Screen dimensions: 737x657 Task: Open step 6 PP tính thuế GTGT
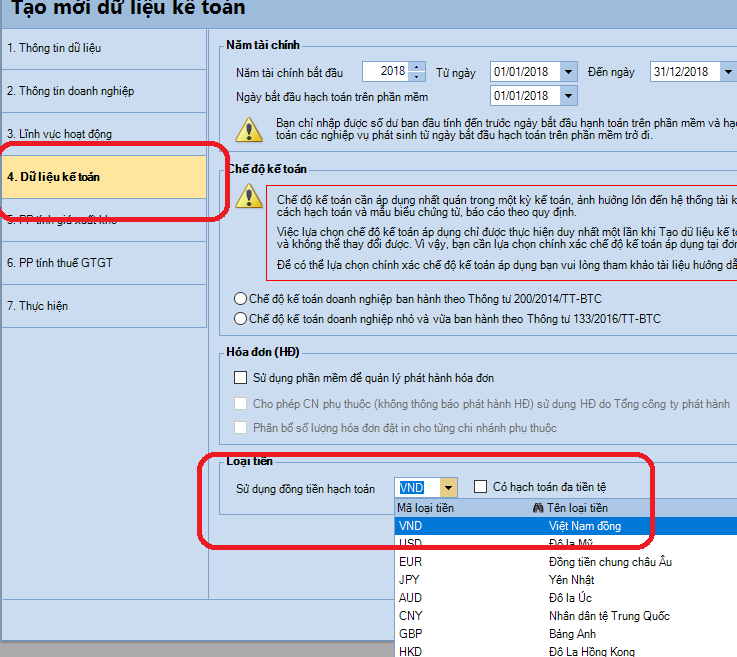(x=104, y=263)
